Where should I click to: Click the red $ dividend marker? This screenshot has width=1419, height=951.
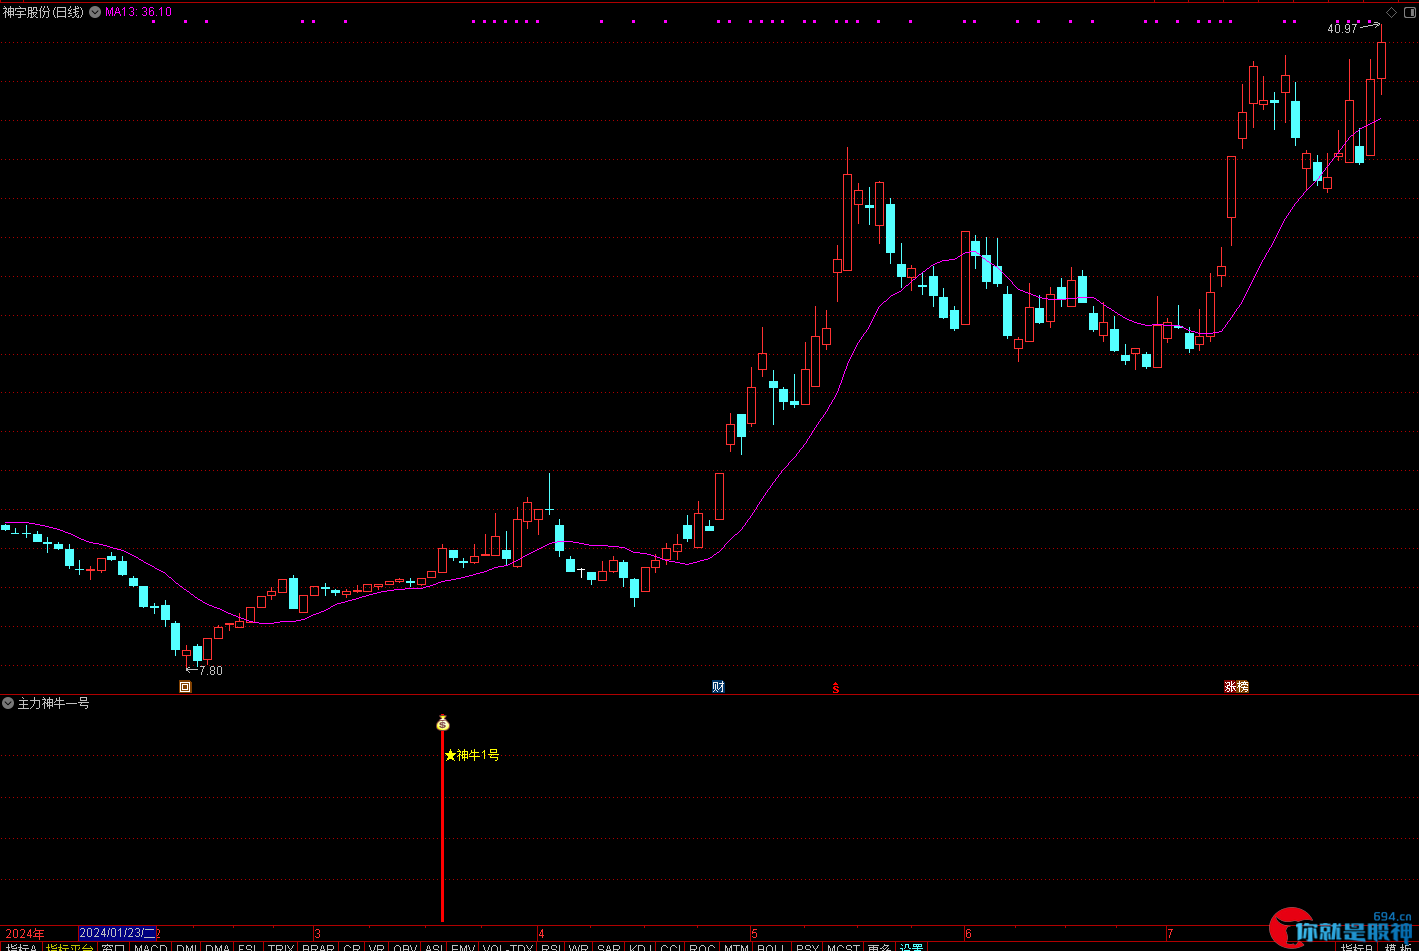coord(836,688)
